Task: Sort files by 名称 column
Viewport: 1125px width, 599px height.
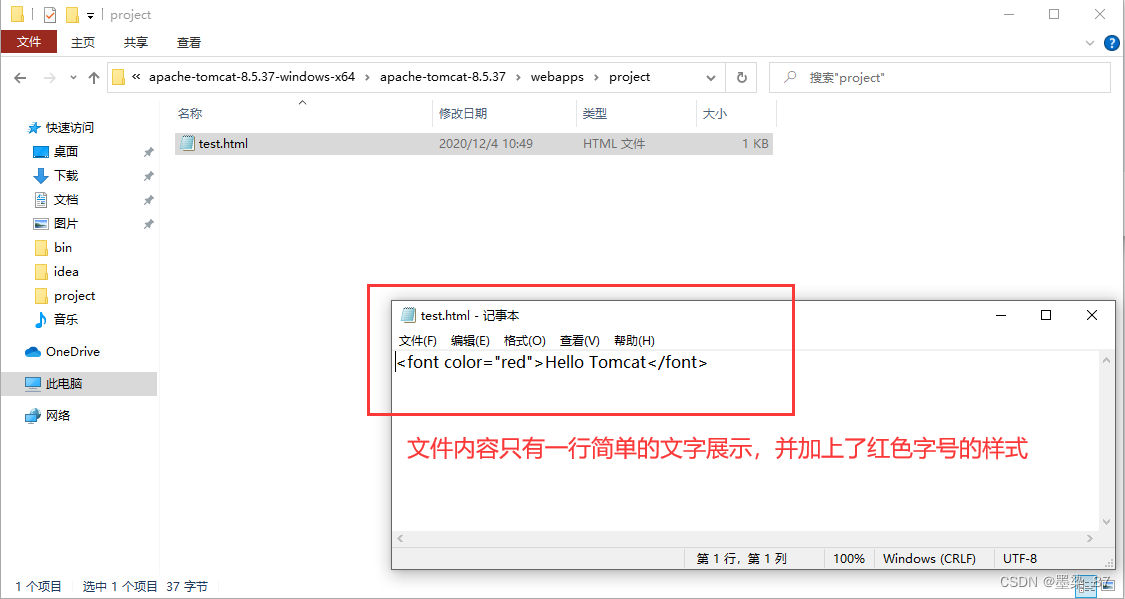Action: click(x=189, y=113)
